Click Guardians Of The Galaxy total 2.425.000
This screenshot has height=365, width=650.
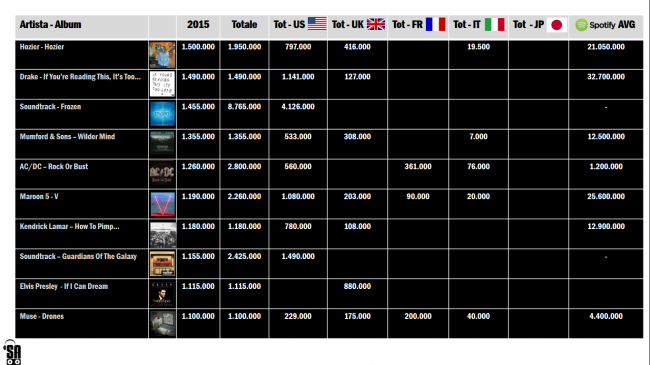point(244,256)
